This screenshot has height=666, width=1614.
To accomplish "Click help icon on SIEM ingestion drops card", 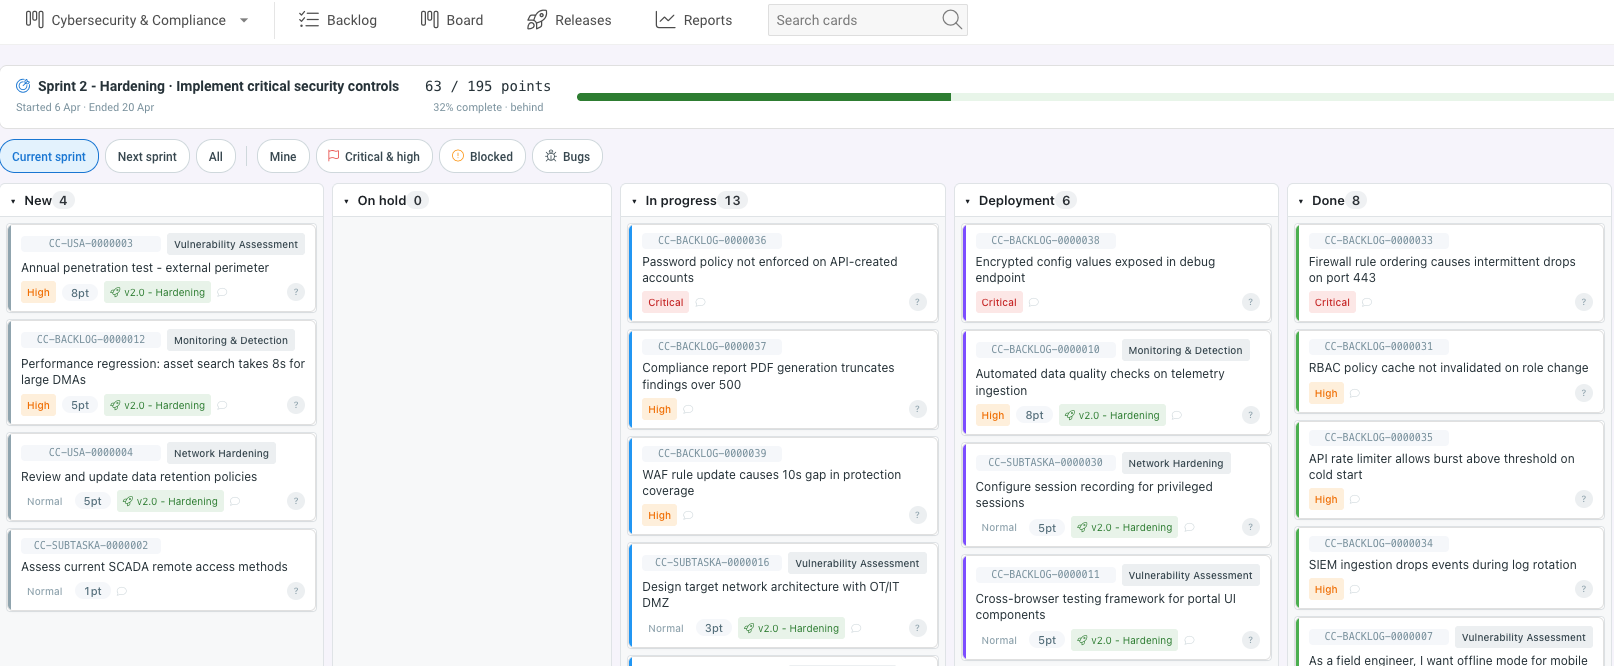I will 1584,589.
